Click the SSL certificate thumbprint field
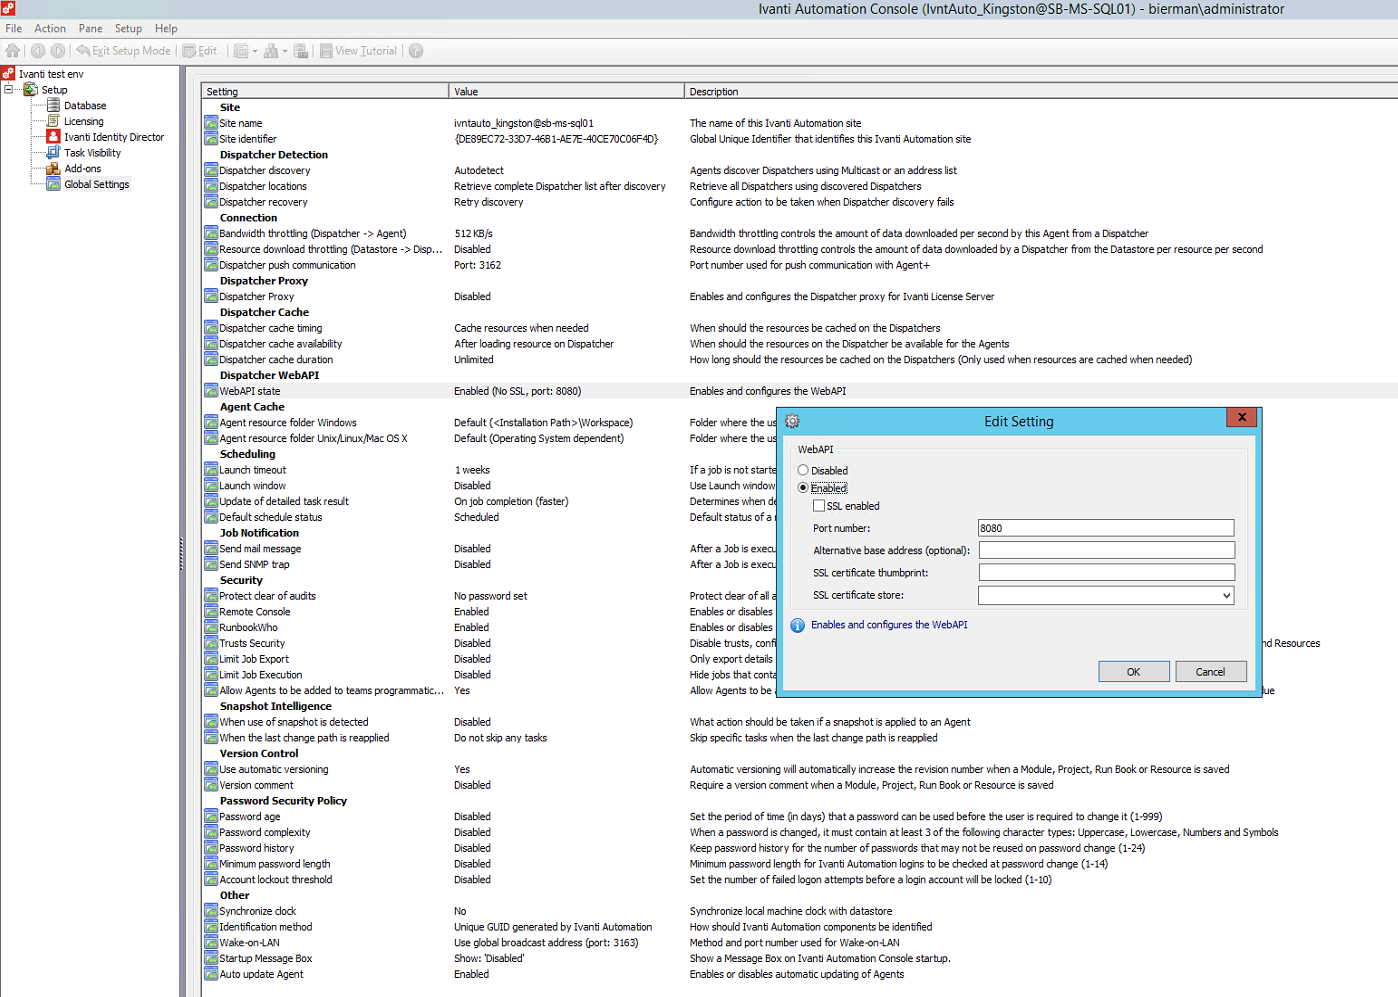The height and width of the screenshot is (997, 1398). click(x=1106, y=573)
